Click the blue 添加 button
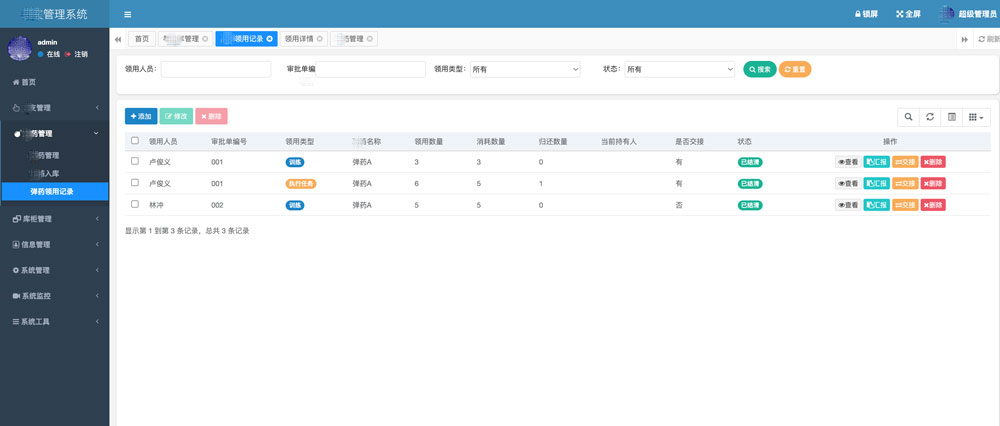Screen dimensions: 1000x426 click(141, 116)
